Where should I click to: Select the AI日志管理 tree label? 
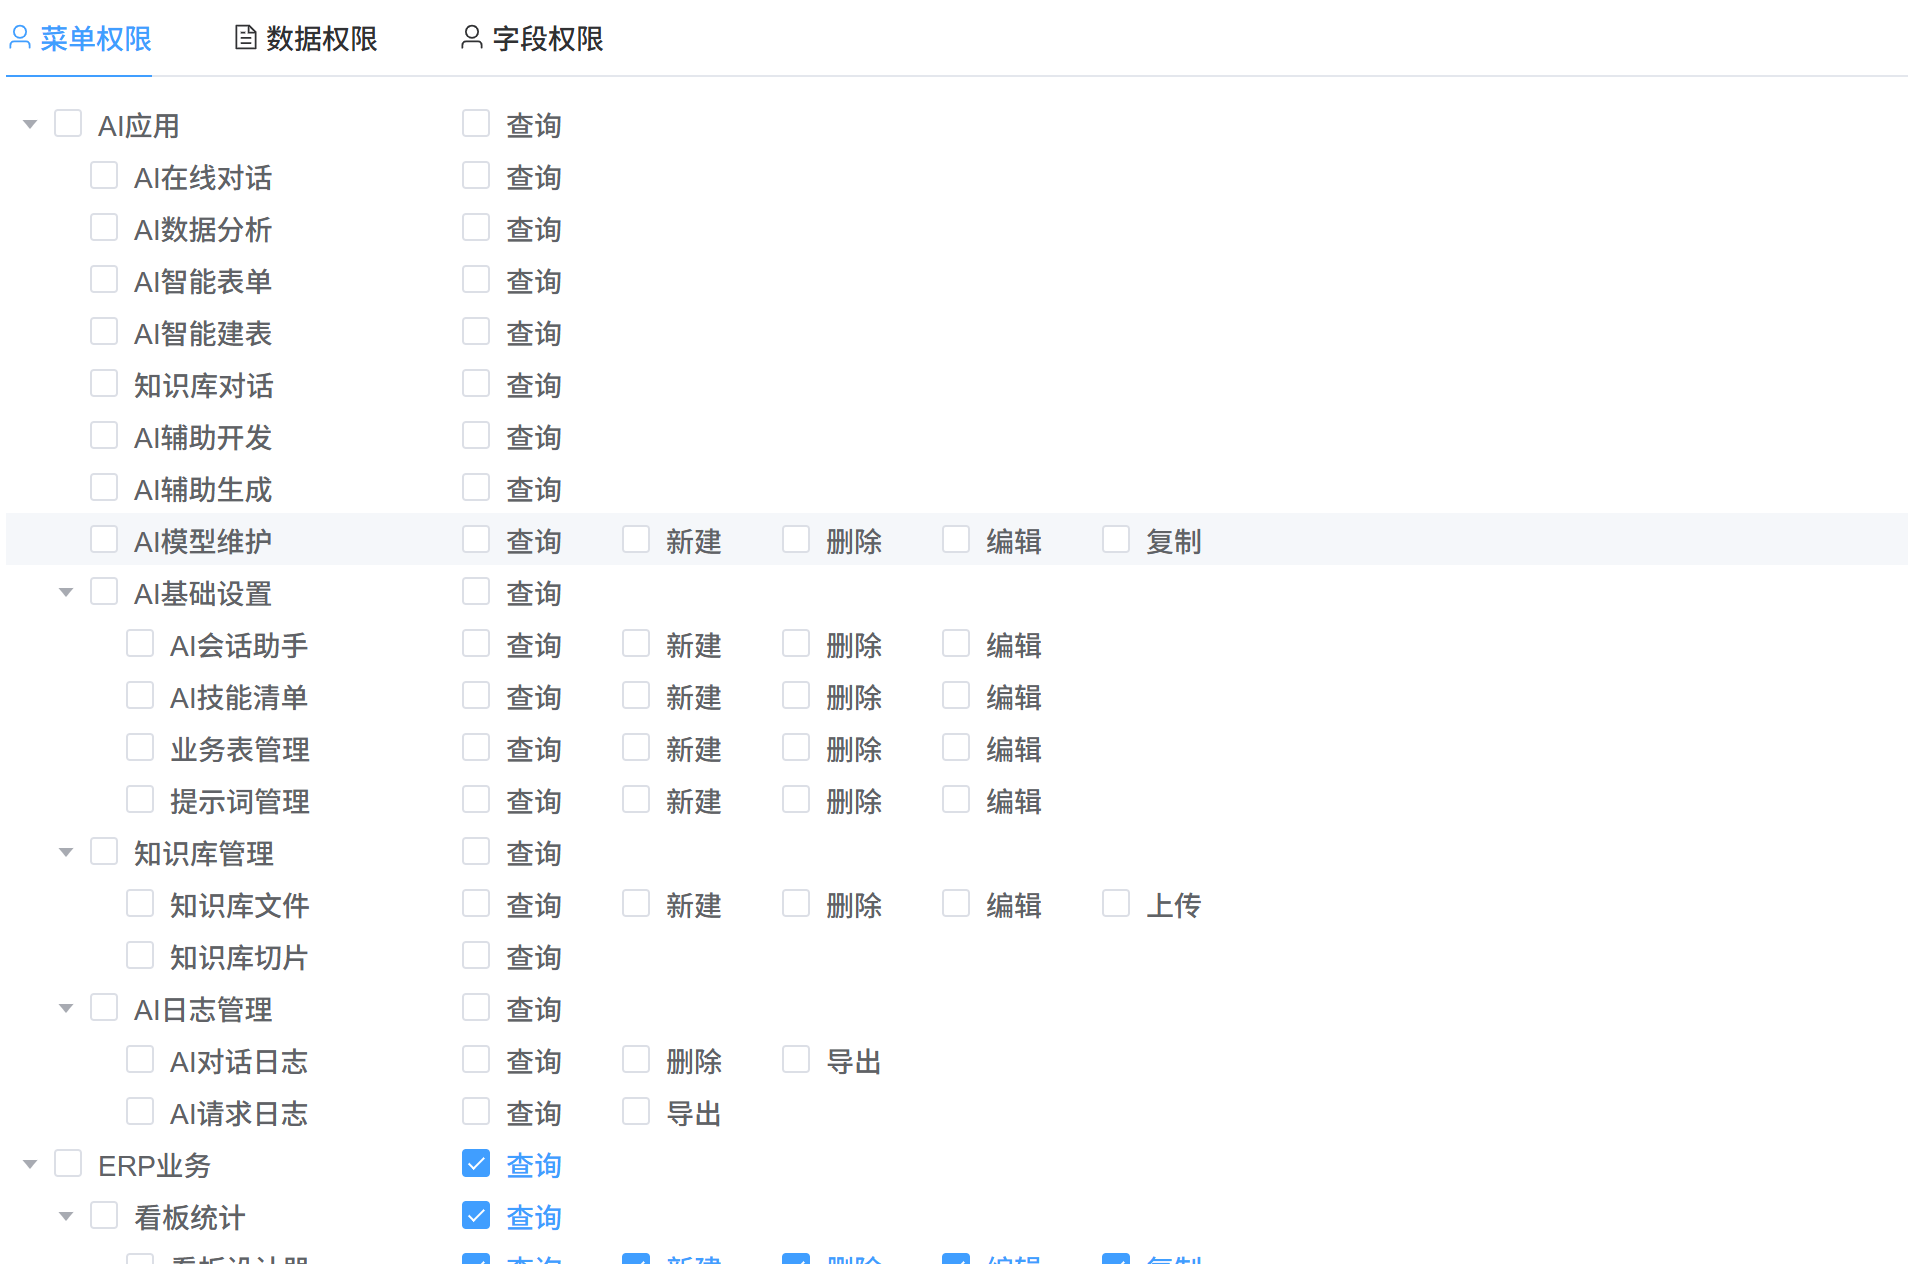point(203,1010)
